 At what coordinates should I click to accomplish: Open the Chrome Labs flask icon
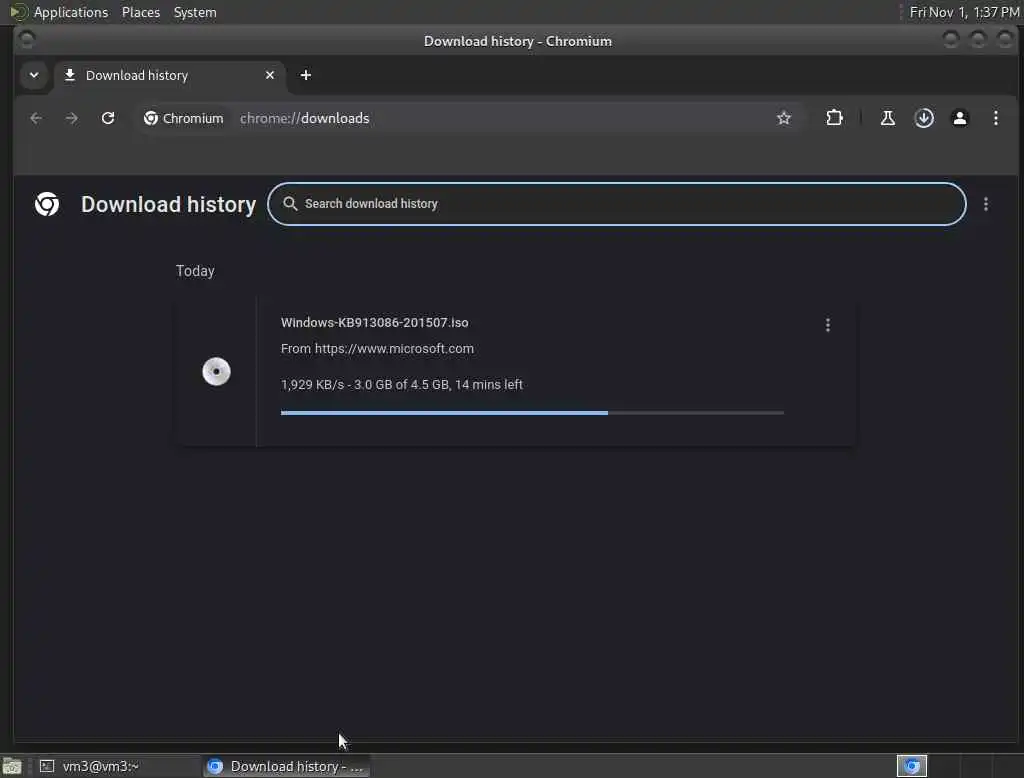tap(888, 118)
